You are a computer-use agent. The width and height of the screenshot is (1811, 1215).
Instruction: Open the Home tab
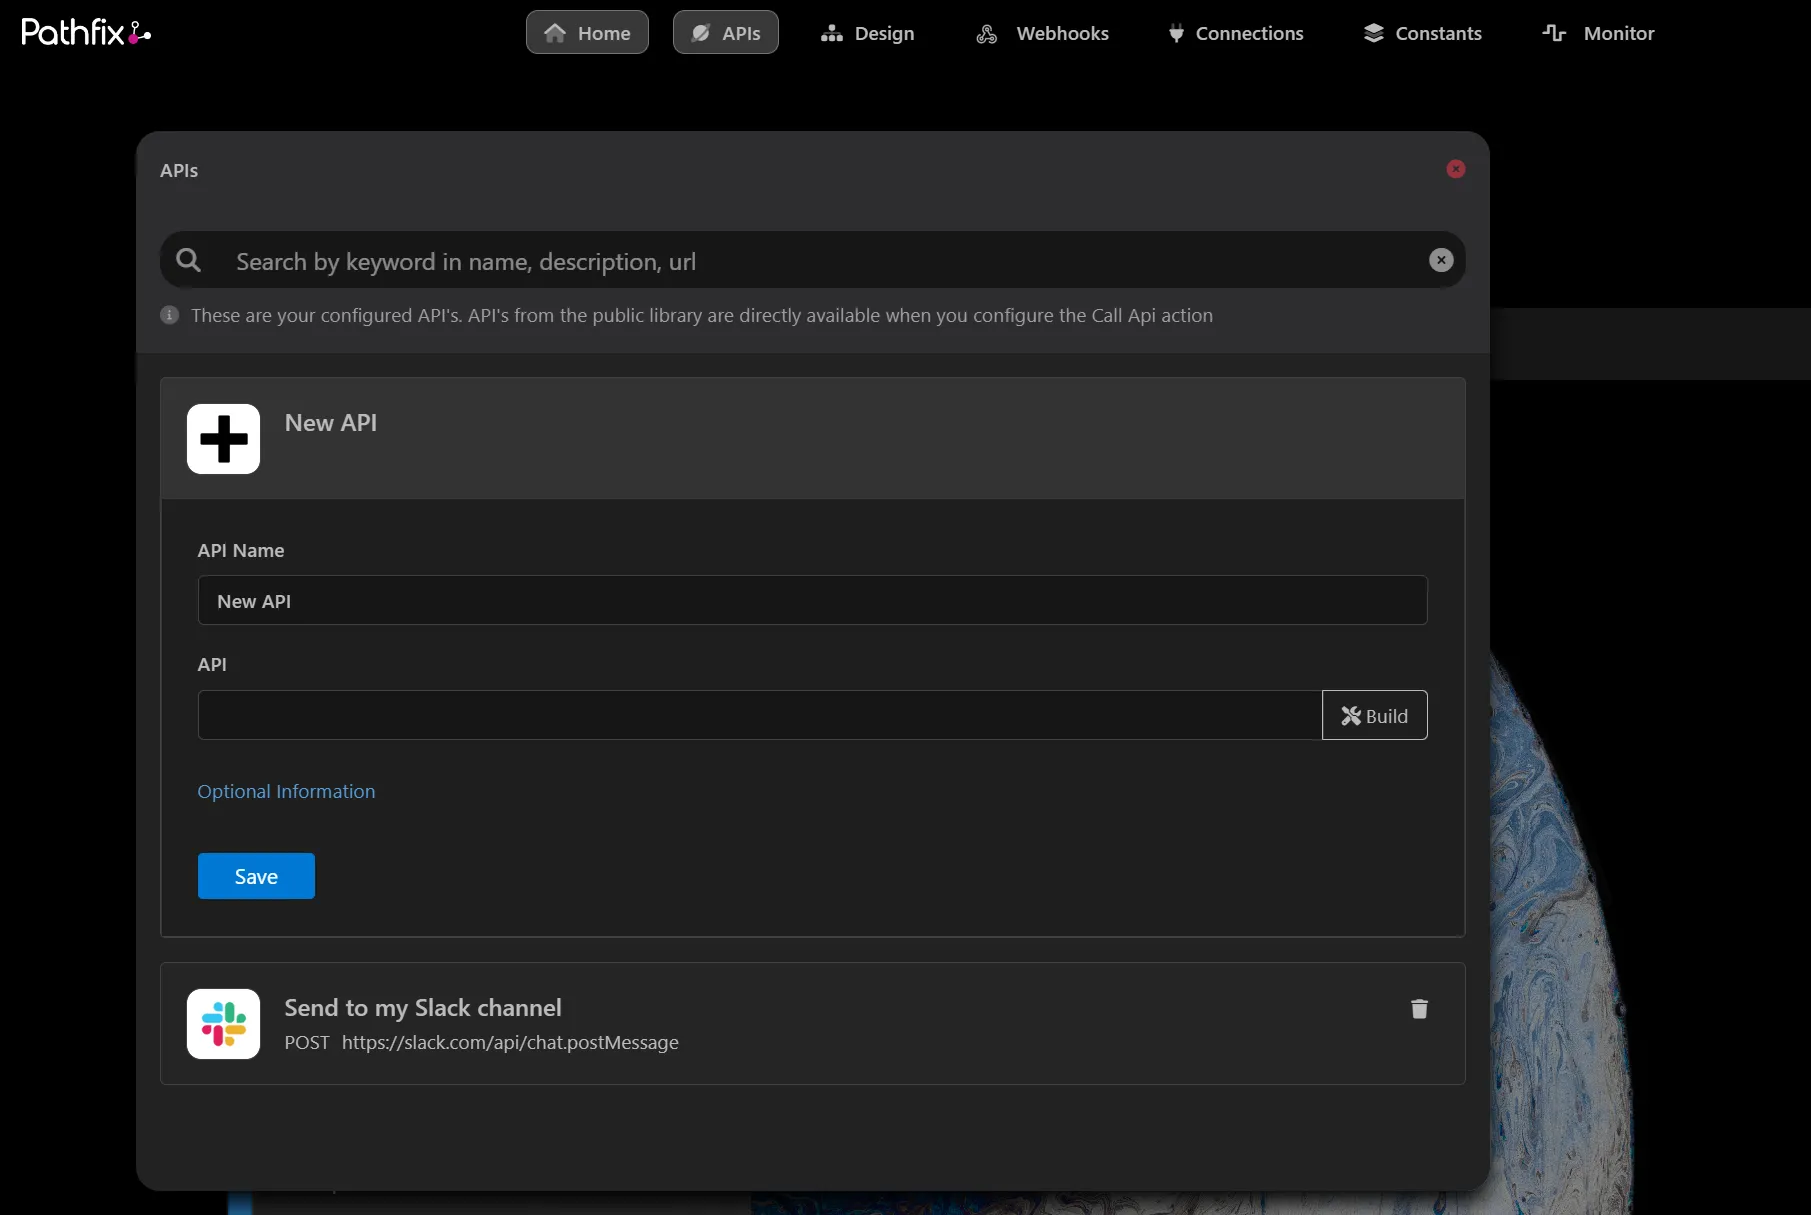tap(587, 33)
